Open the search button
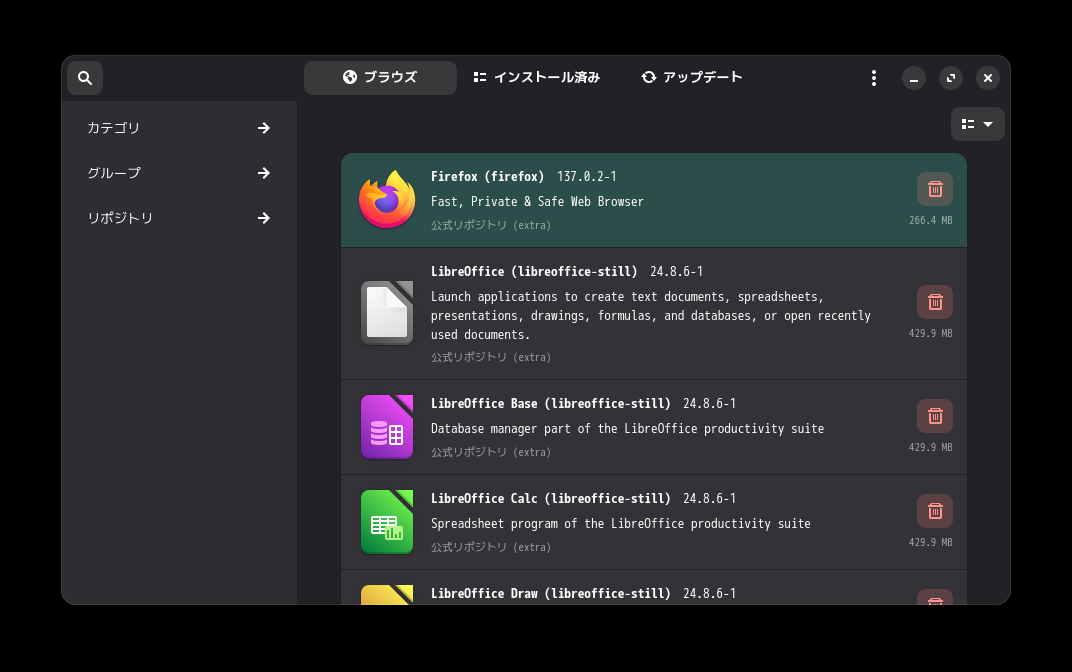This screenshot has width=1072, height=672. coord(85,78)
